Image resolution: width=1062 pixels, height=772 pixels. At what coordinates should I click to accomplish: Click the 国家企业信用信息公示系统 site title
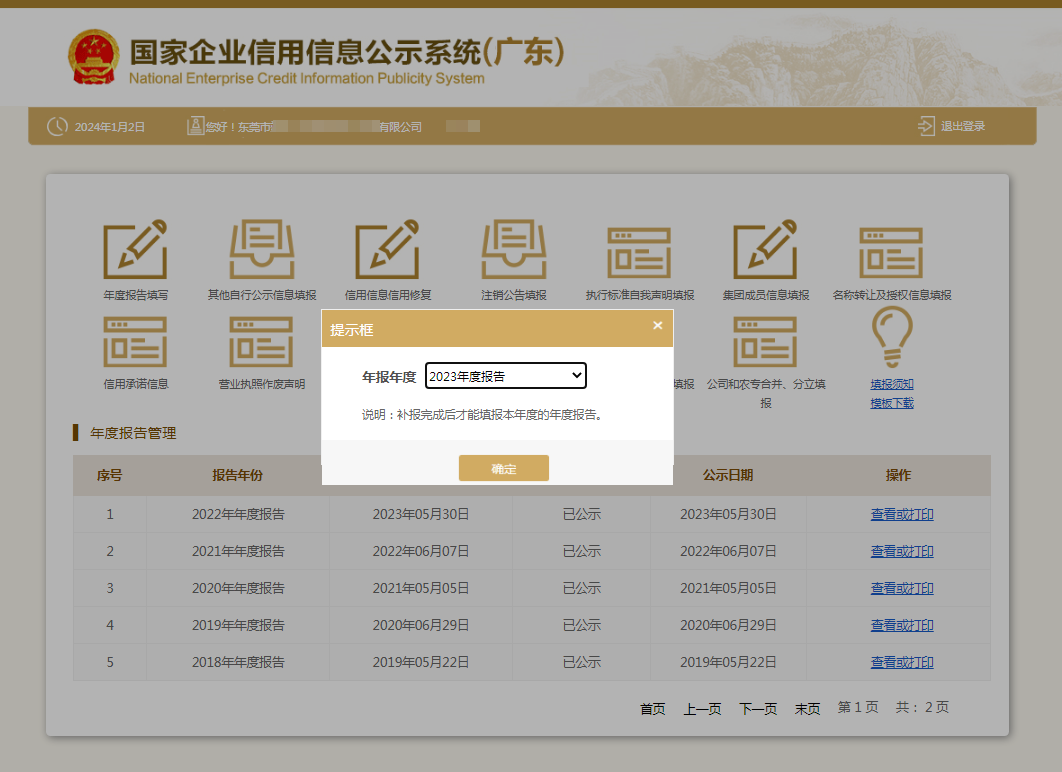347,53
